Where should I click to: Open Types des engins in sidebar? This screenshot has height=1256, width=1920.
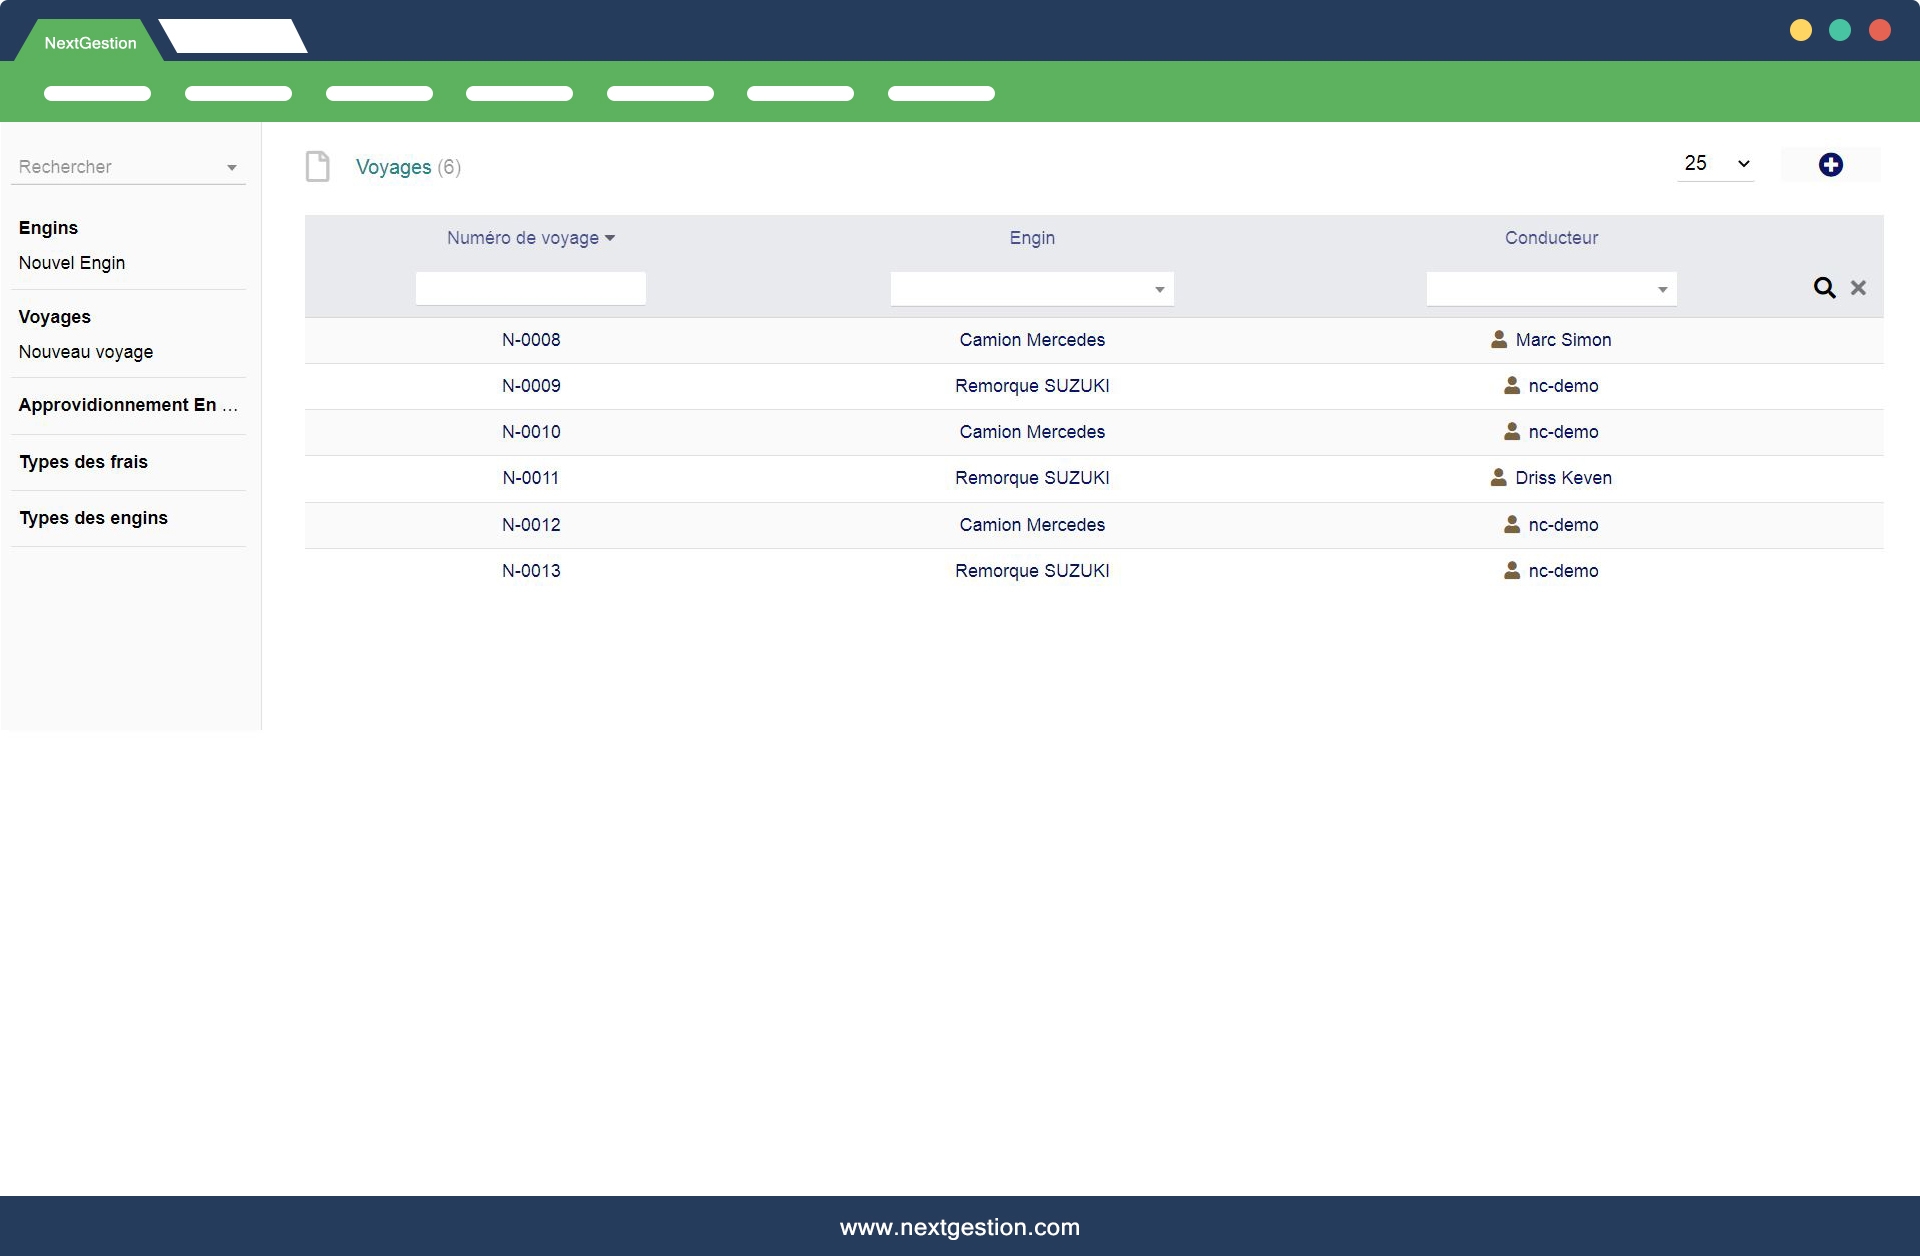click(94, 518)
